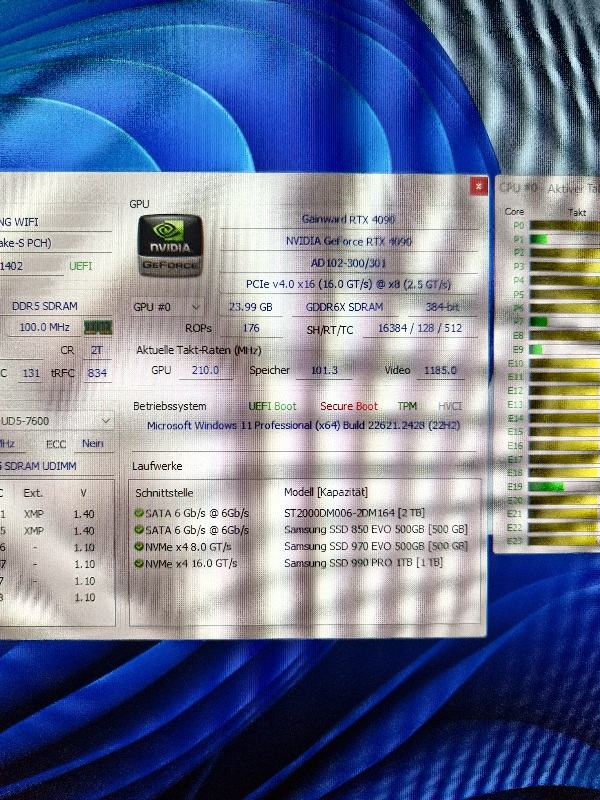Image resolution: width=600 pixels, height=800 pixels.
Task: Click the Ext. column header in memory table
Action: click(33, 493)
